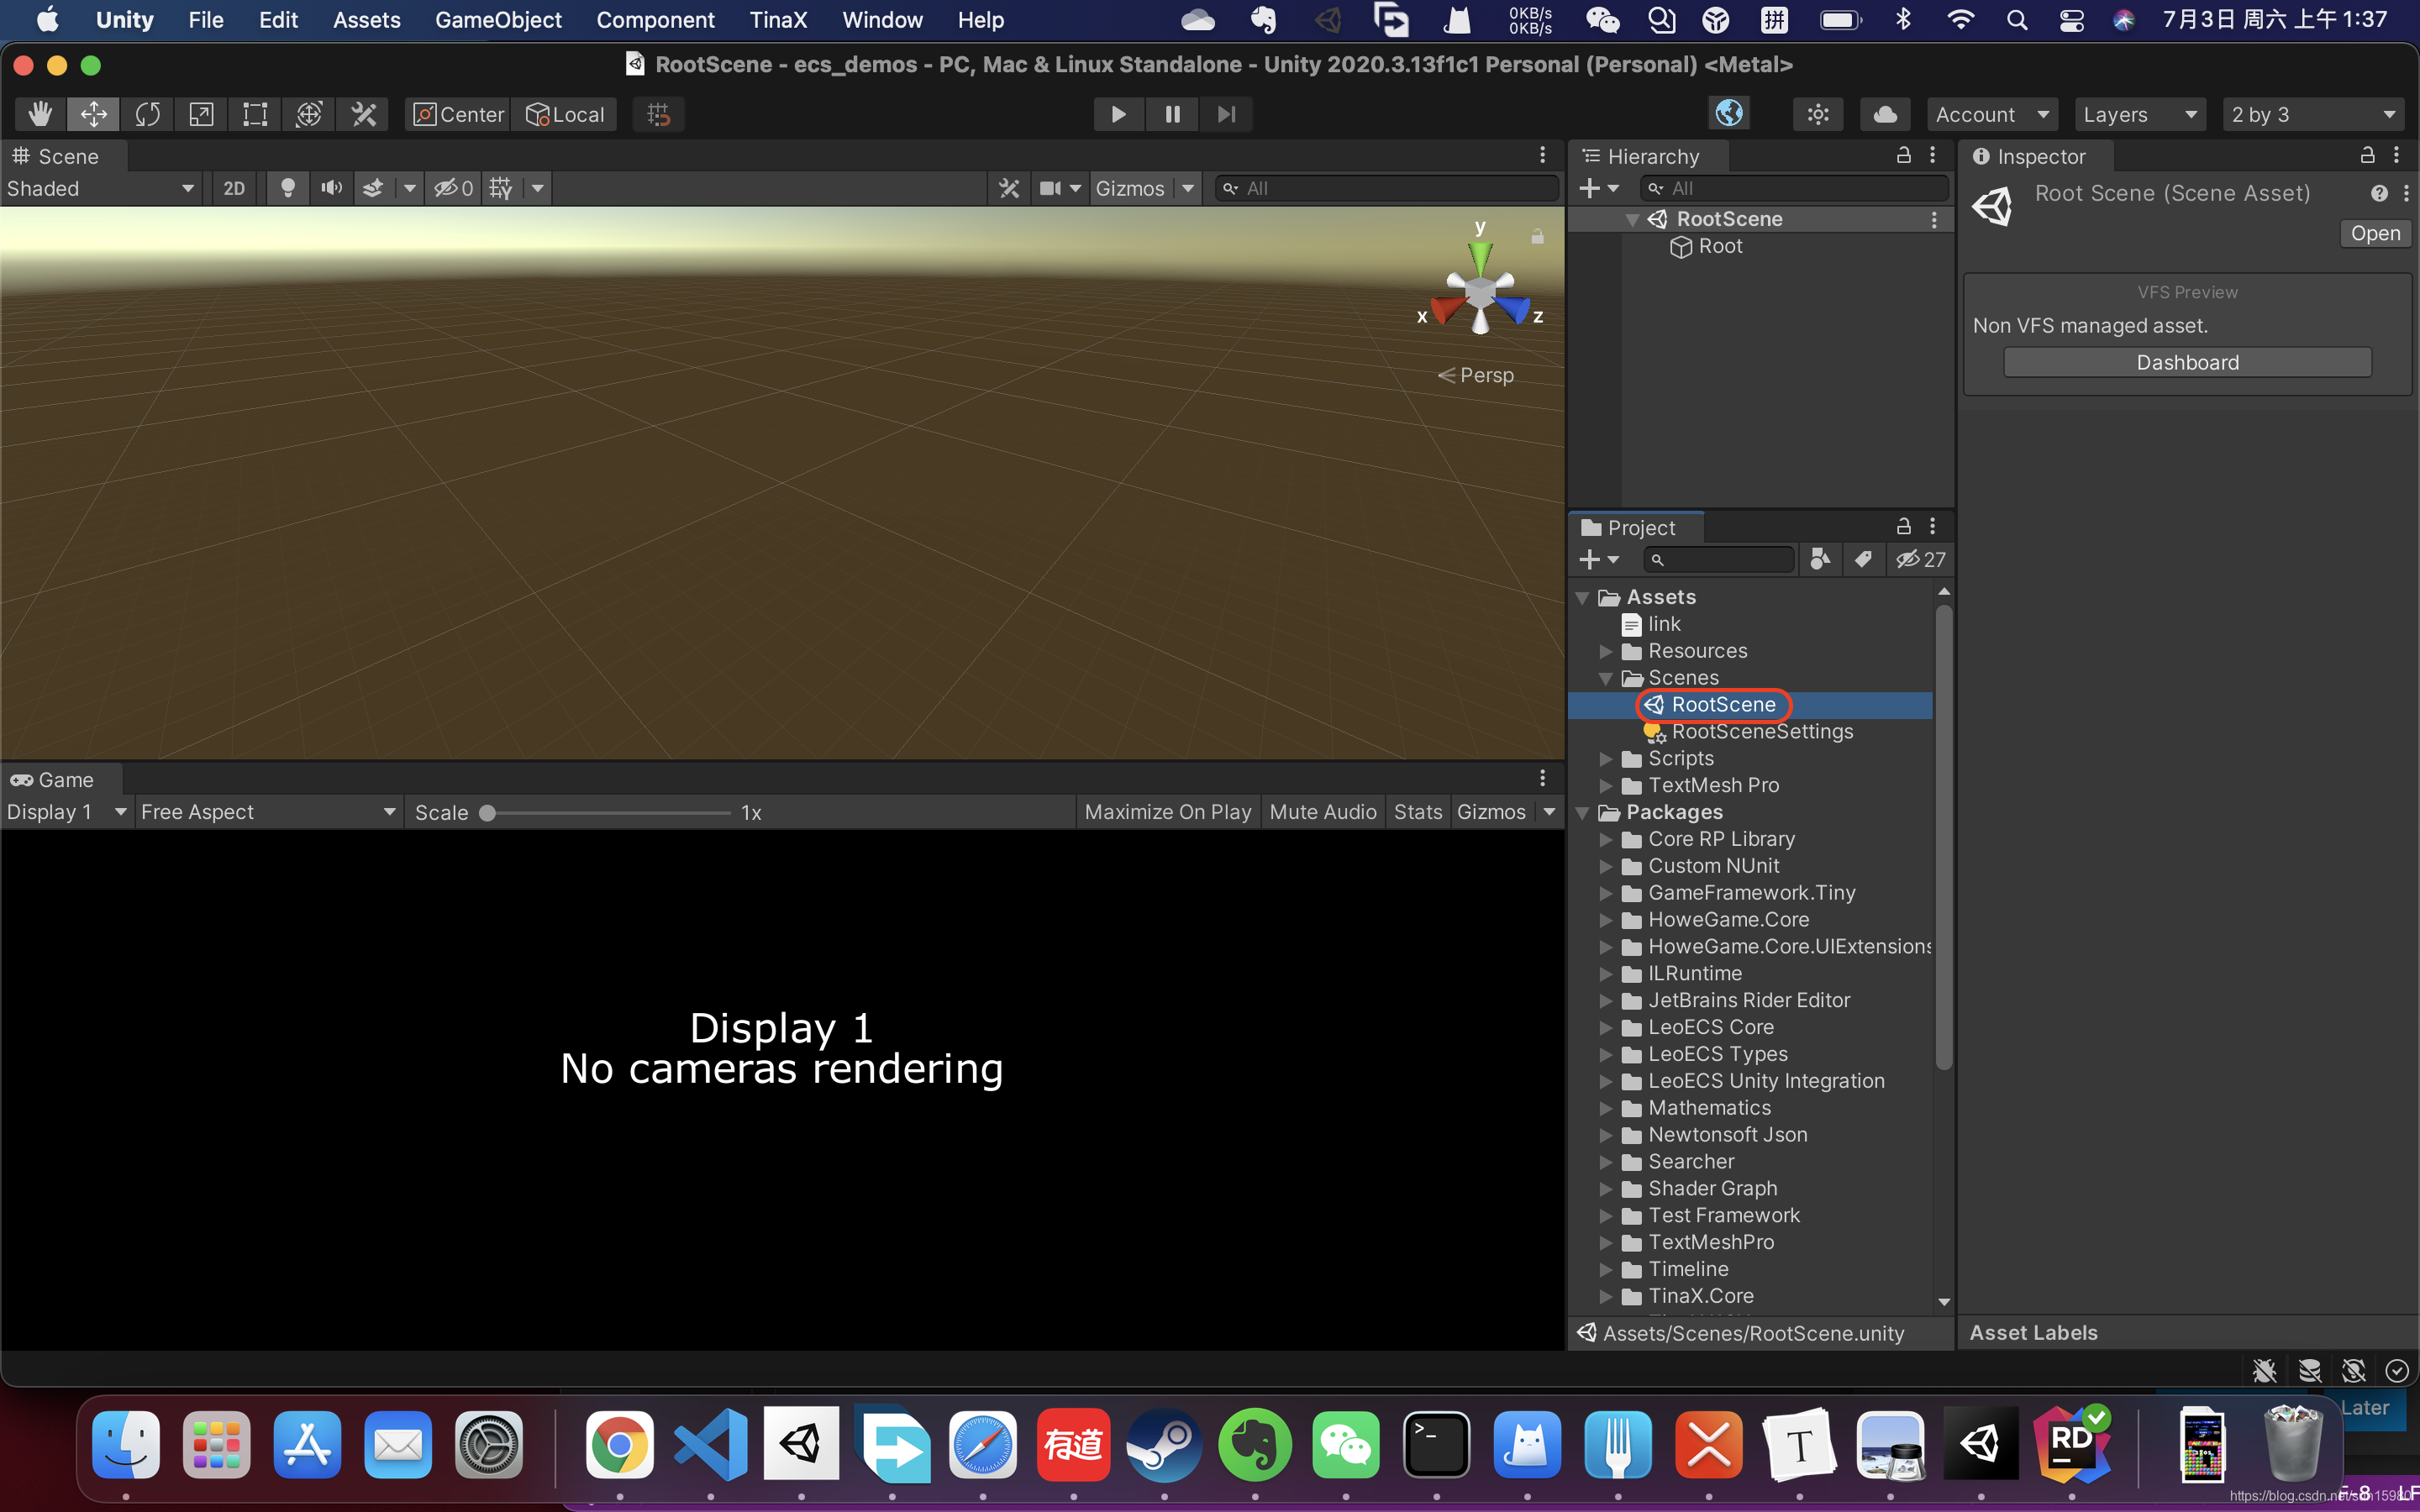Click the Pause button

click(1172, 114)
